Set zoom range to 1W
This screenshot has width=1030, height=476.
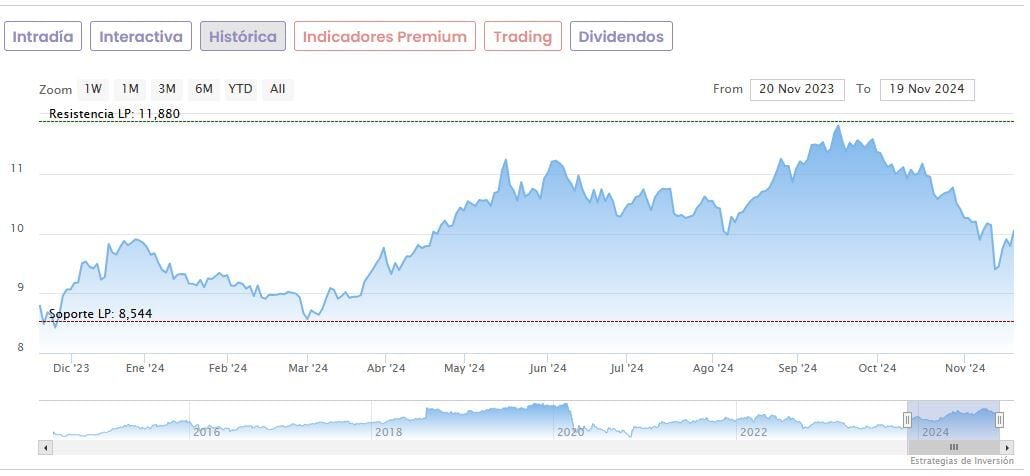(93, 89)
